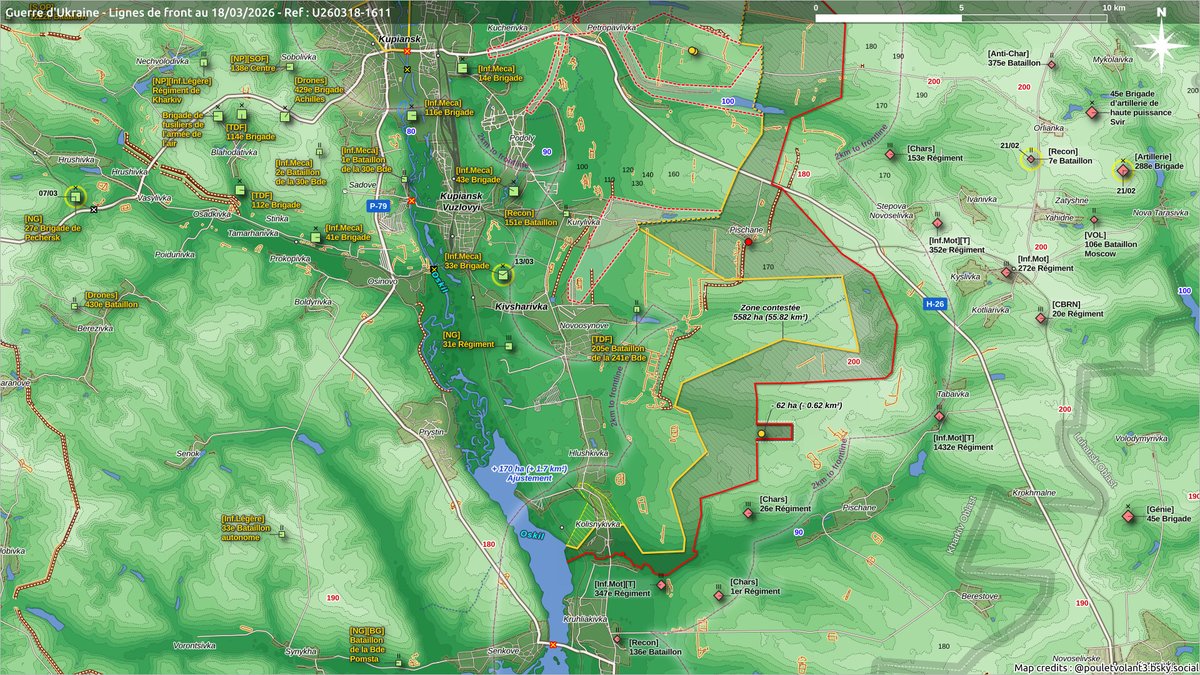The width and height of the screenshot is (1200, 675).
Task: Click the 112e Brigade TDF marker
Action: click(x=239, y=190)
